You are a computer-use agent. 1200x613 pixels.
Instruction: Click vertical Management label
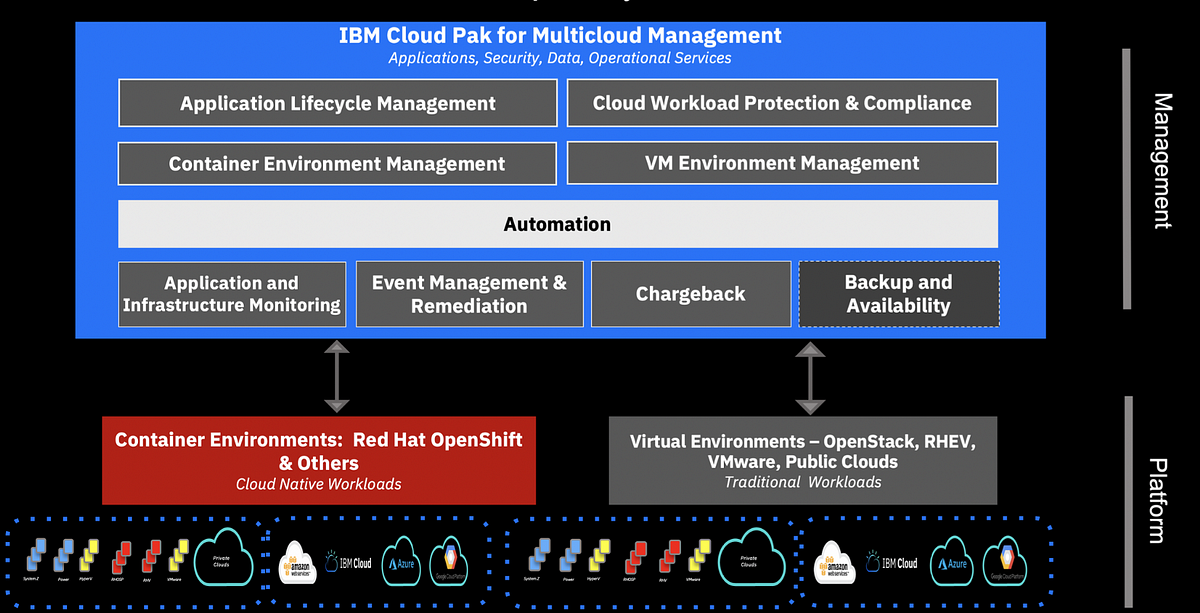1162,161
